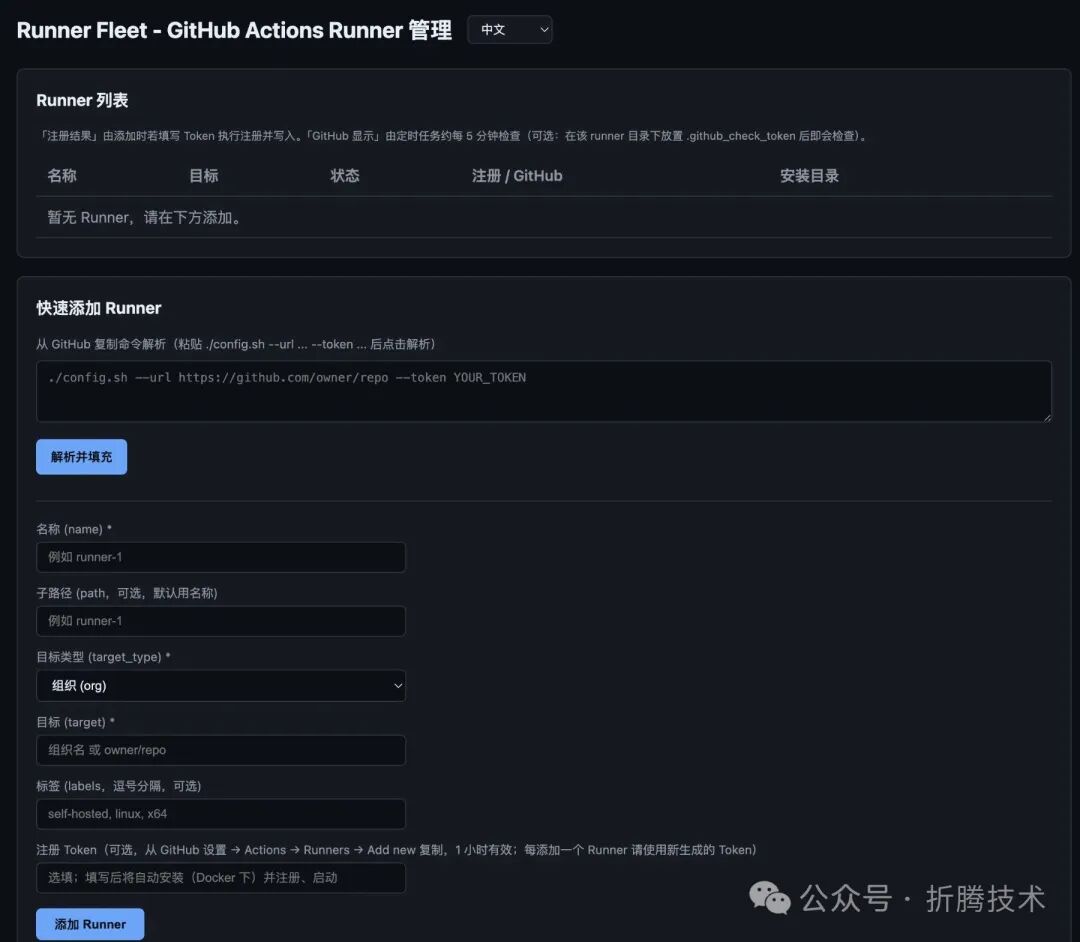Click the Runner 列表 section heading
The height and width of the screenshot is (942, 1080).
point(83,100)
